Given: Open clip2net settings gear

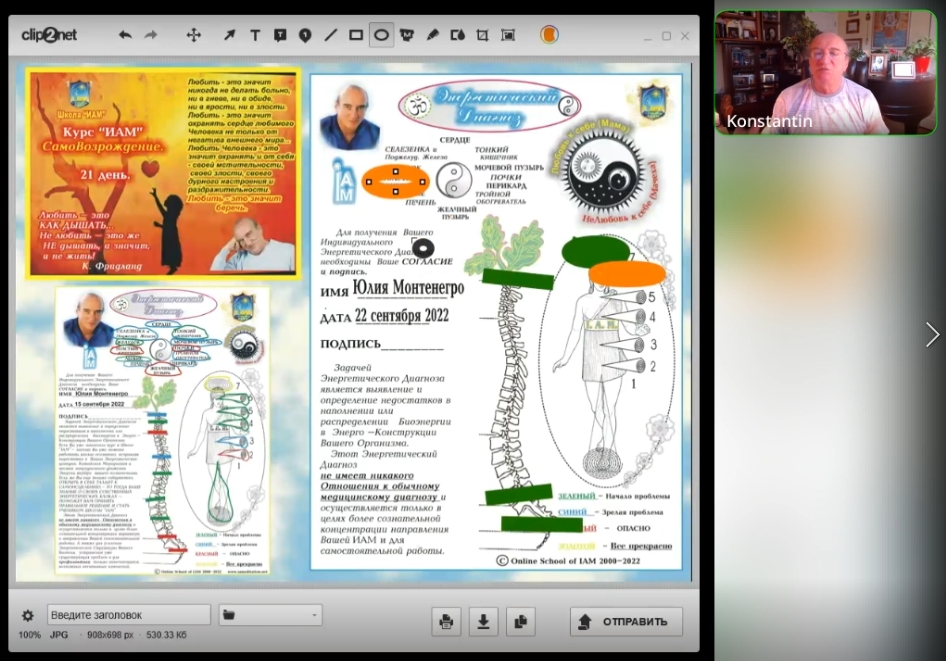Looking at the screenshot, I should [28, 616].
